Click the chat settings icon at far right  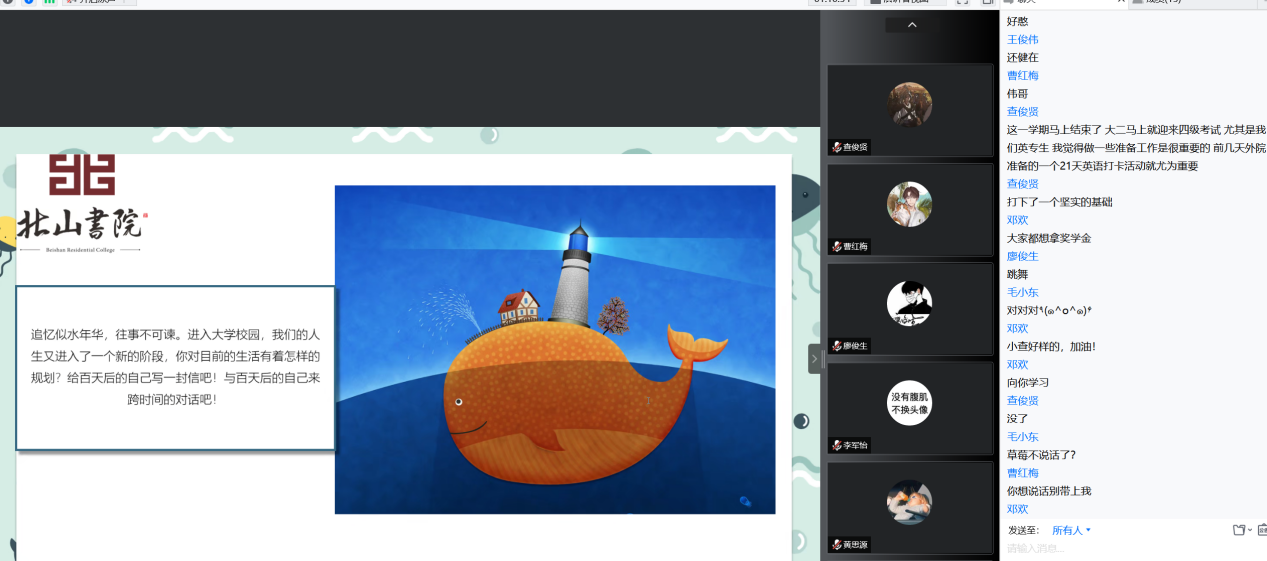coord(1261,530)
